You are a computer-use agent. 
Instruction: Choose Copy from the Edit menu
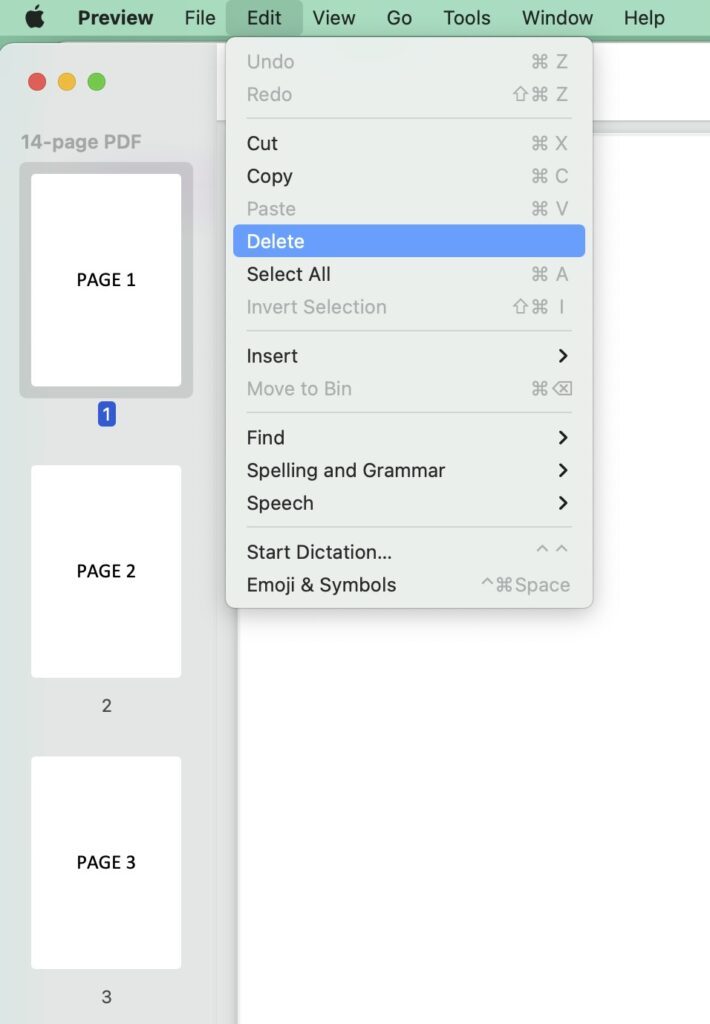(x=269, y=176)
